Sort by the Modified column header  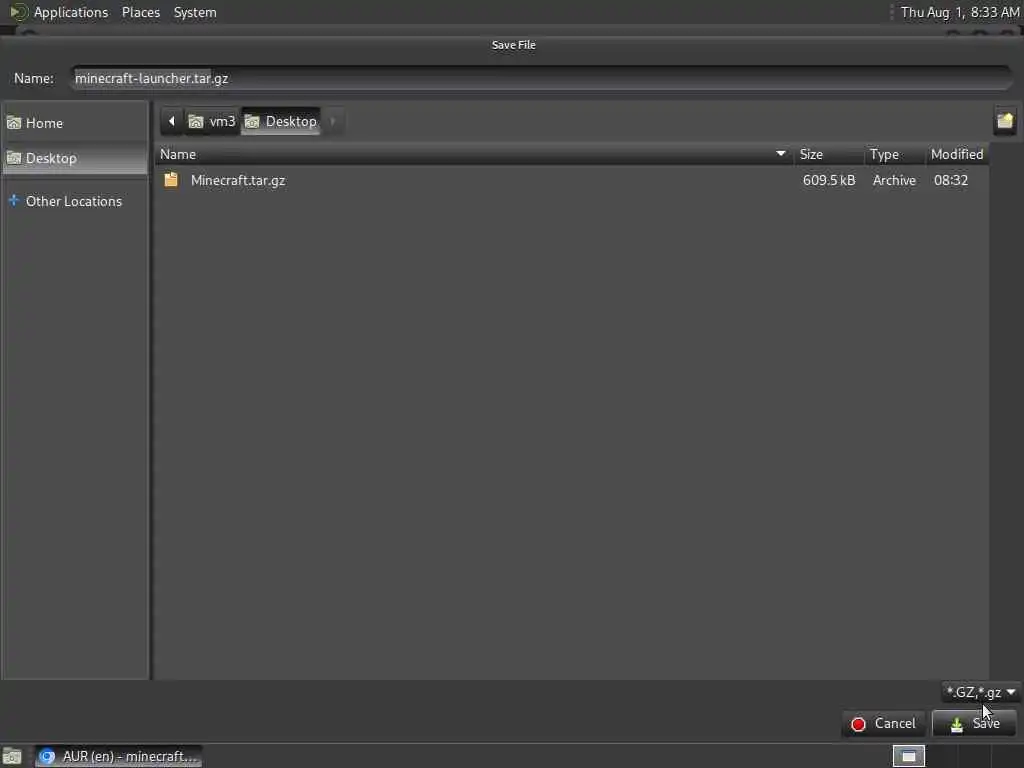957,154
